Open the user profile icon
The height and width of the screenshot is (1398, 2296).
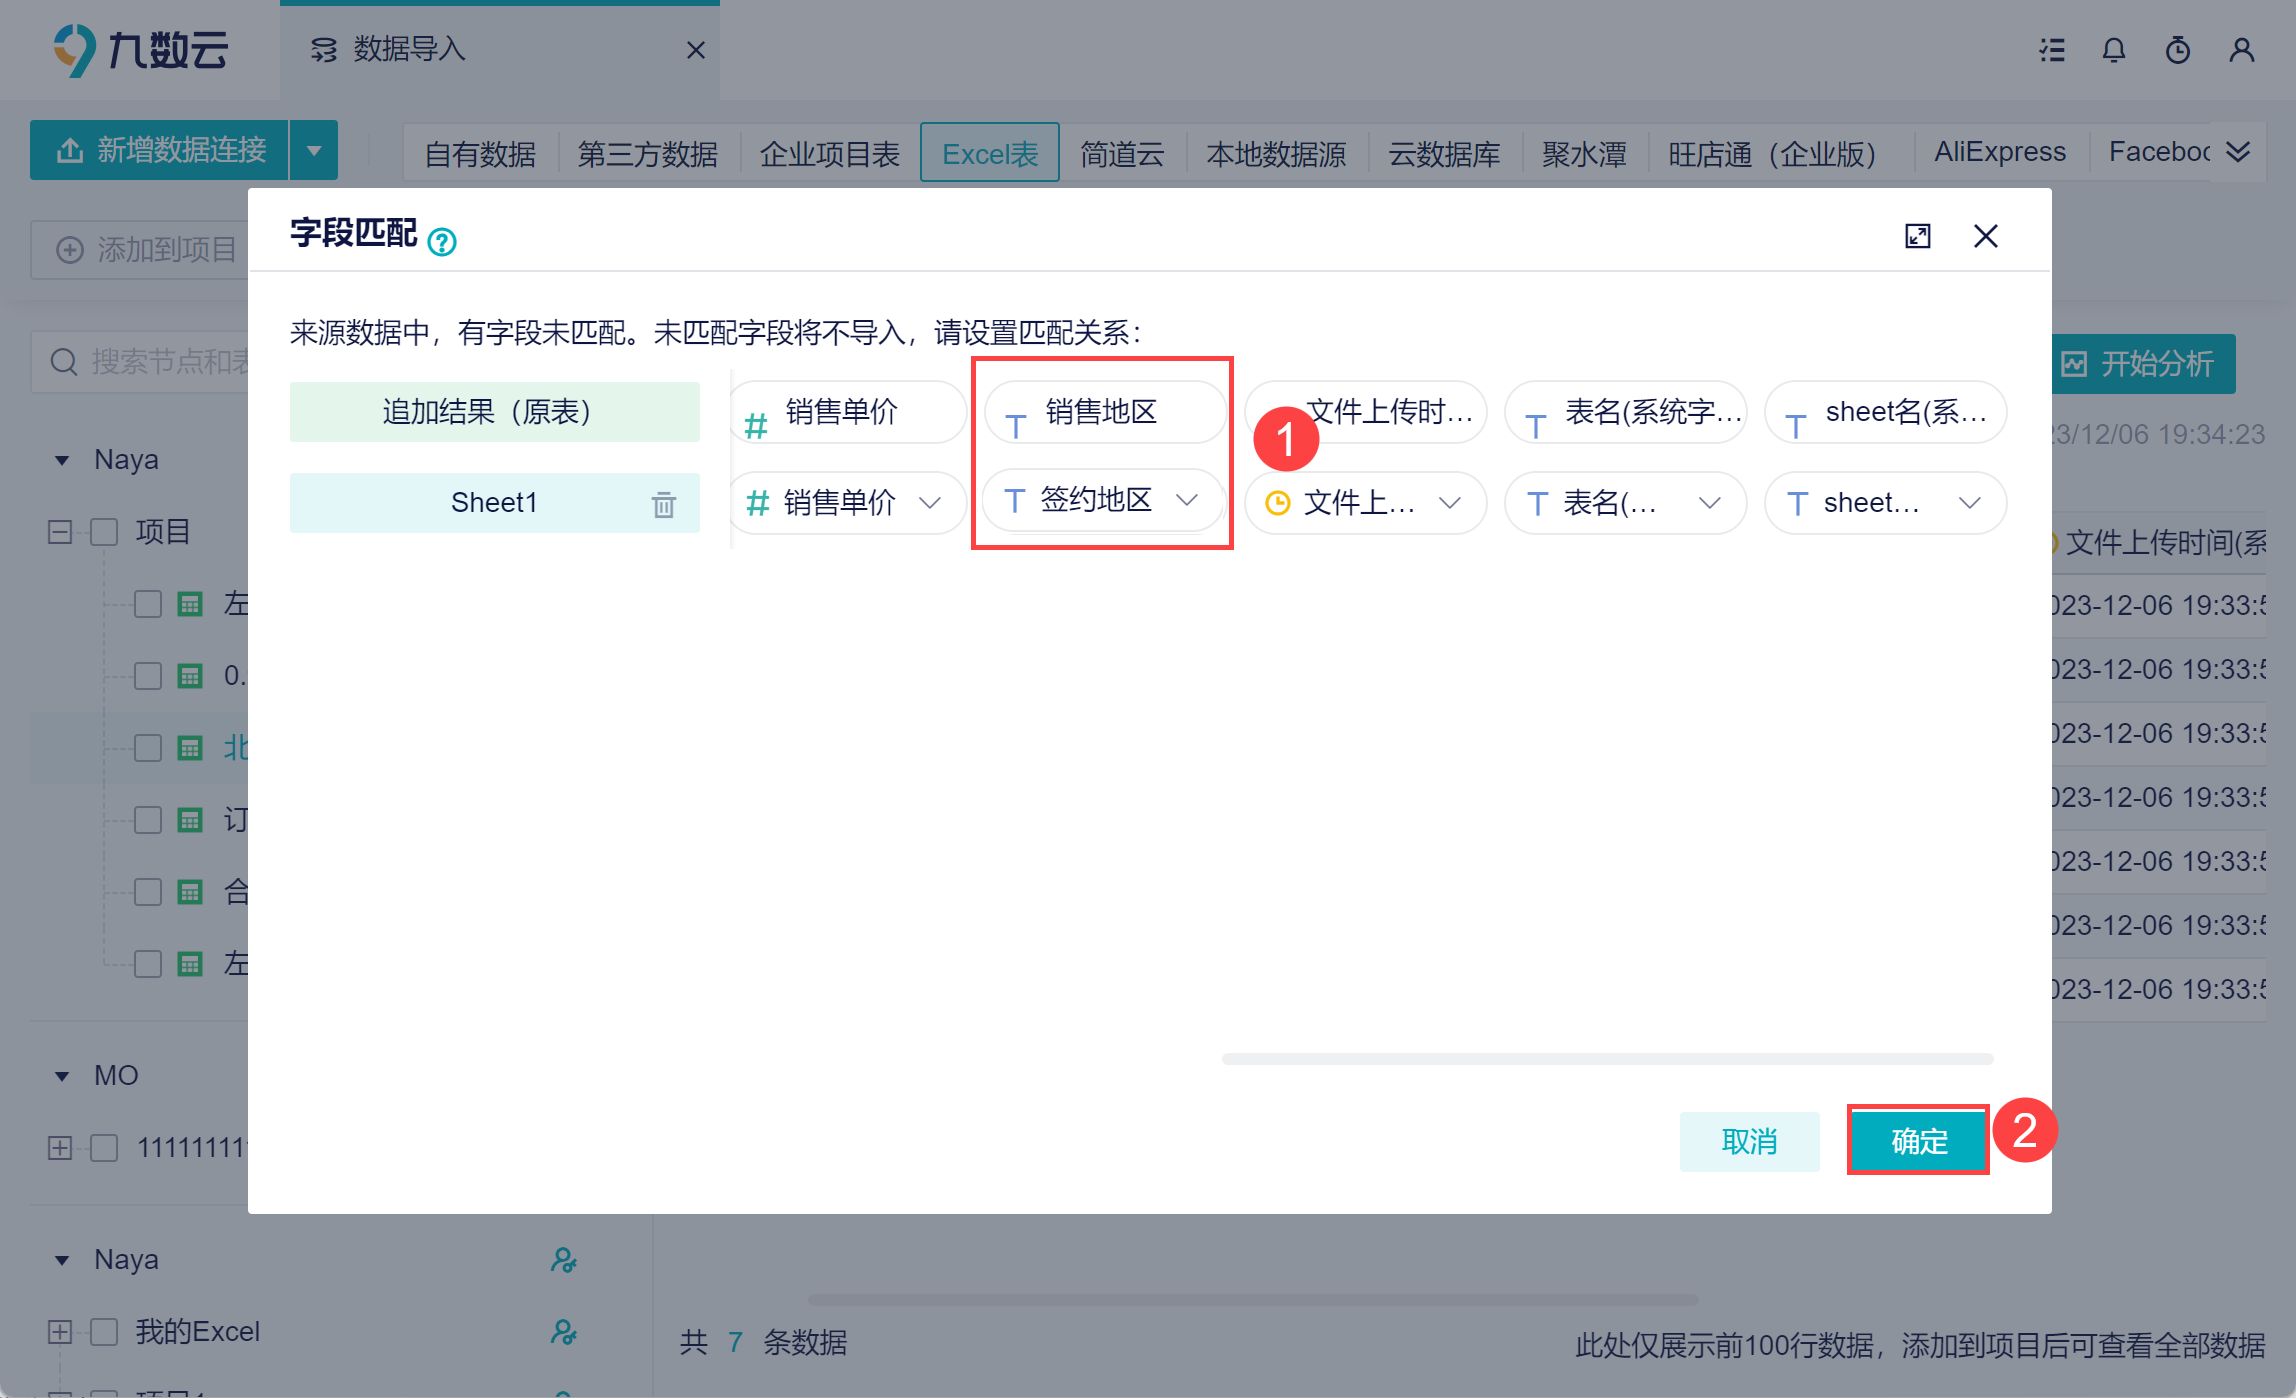coord(2241,50)
